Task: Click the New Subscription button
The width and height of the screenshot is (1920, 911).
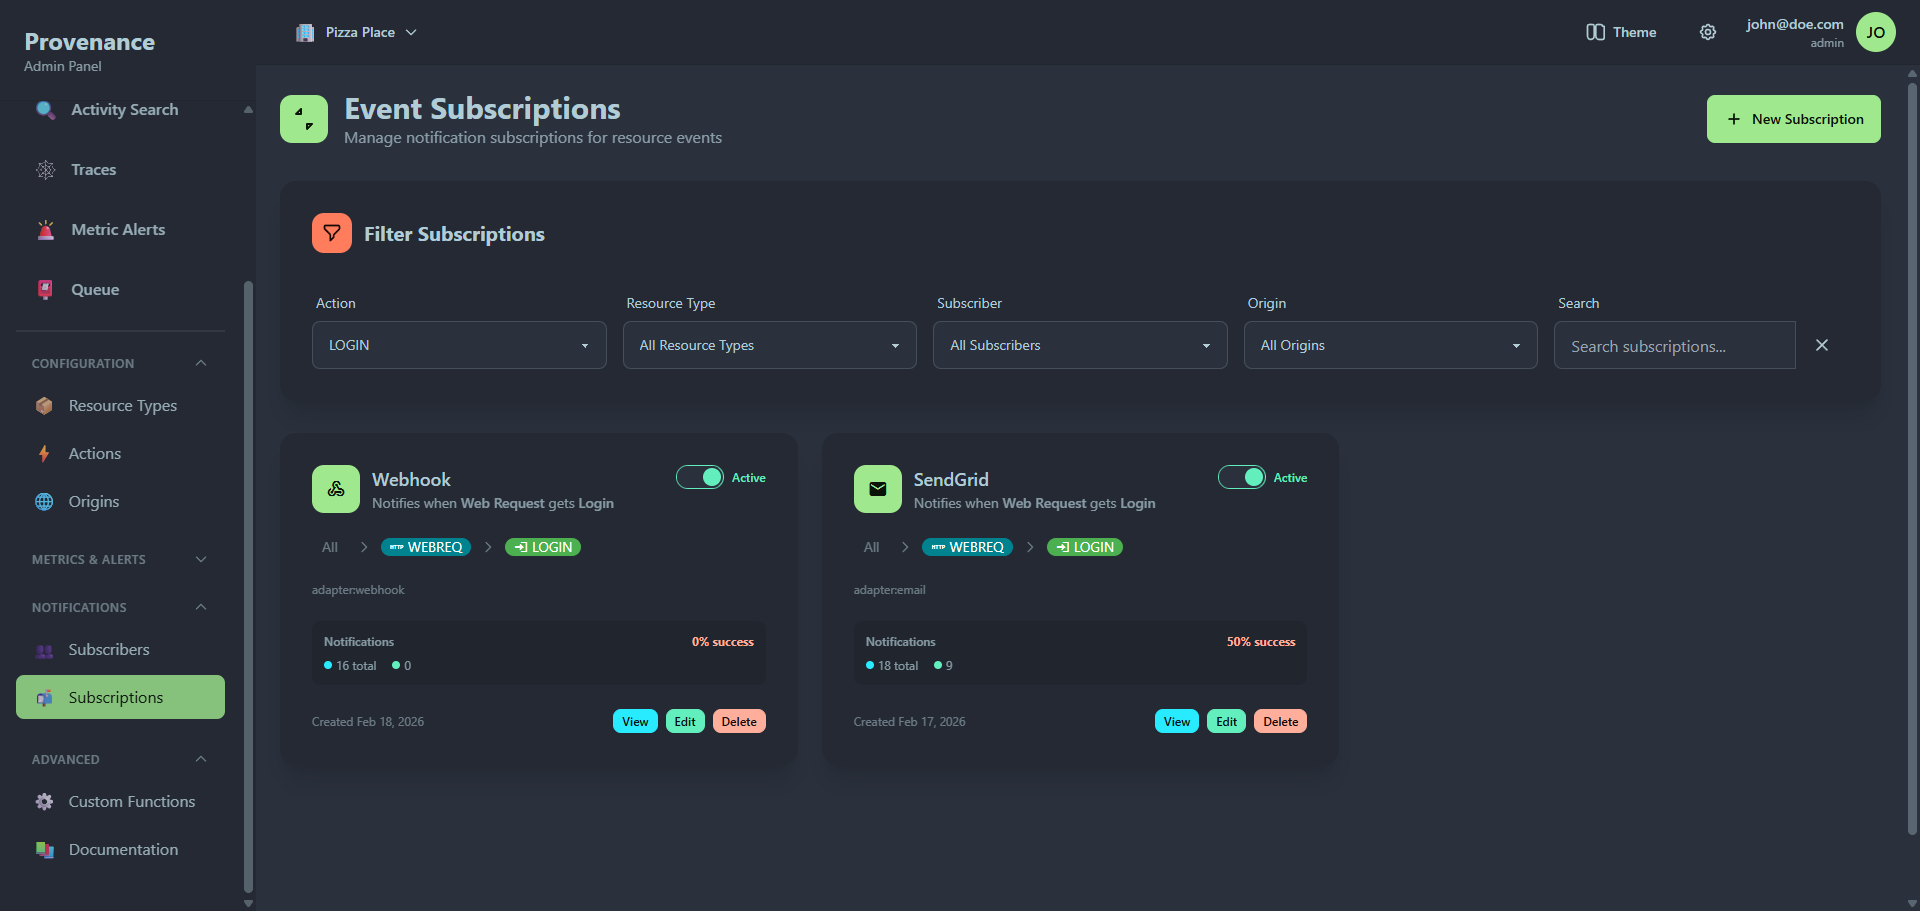Action: tap(1793, 118)
